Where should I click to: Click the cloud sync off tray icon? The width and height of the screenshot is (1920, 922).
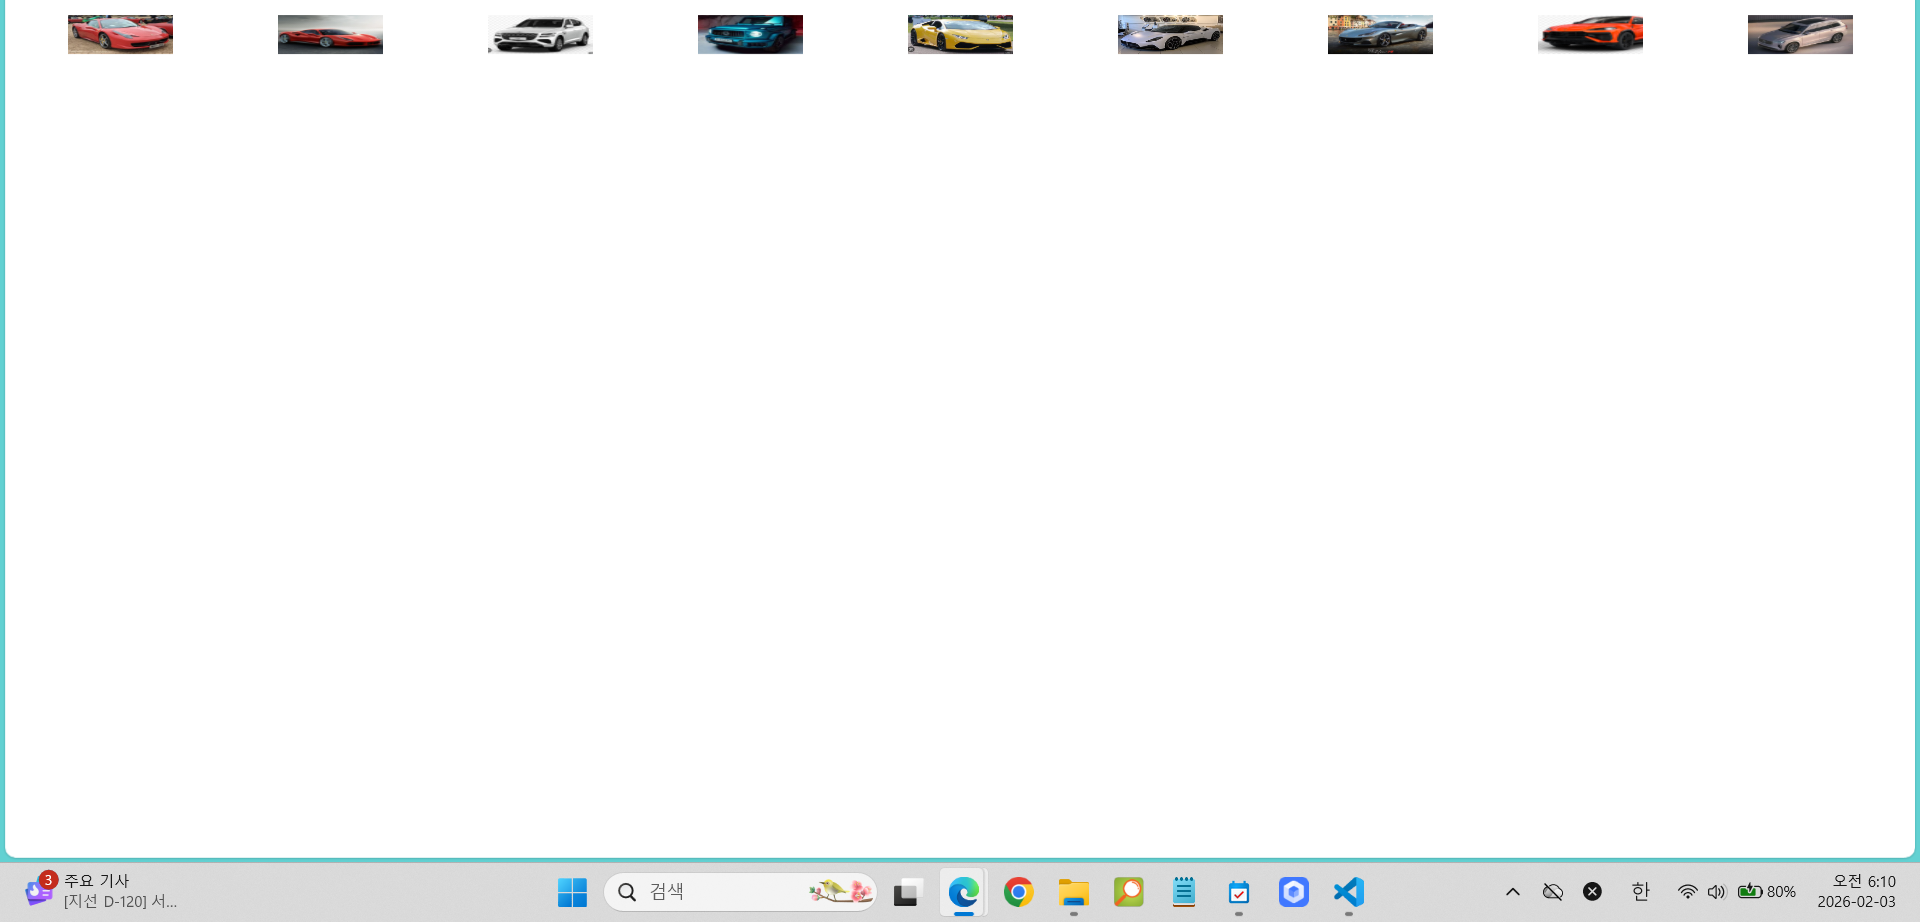tap(1553, 892)
